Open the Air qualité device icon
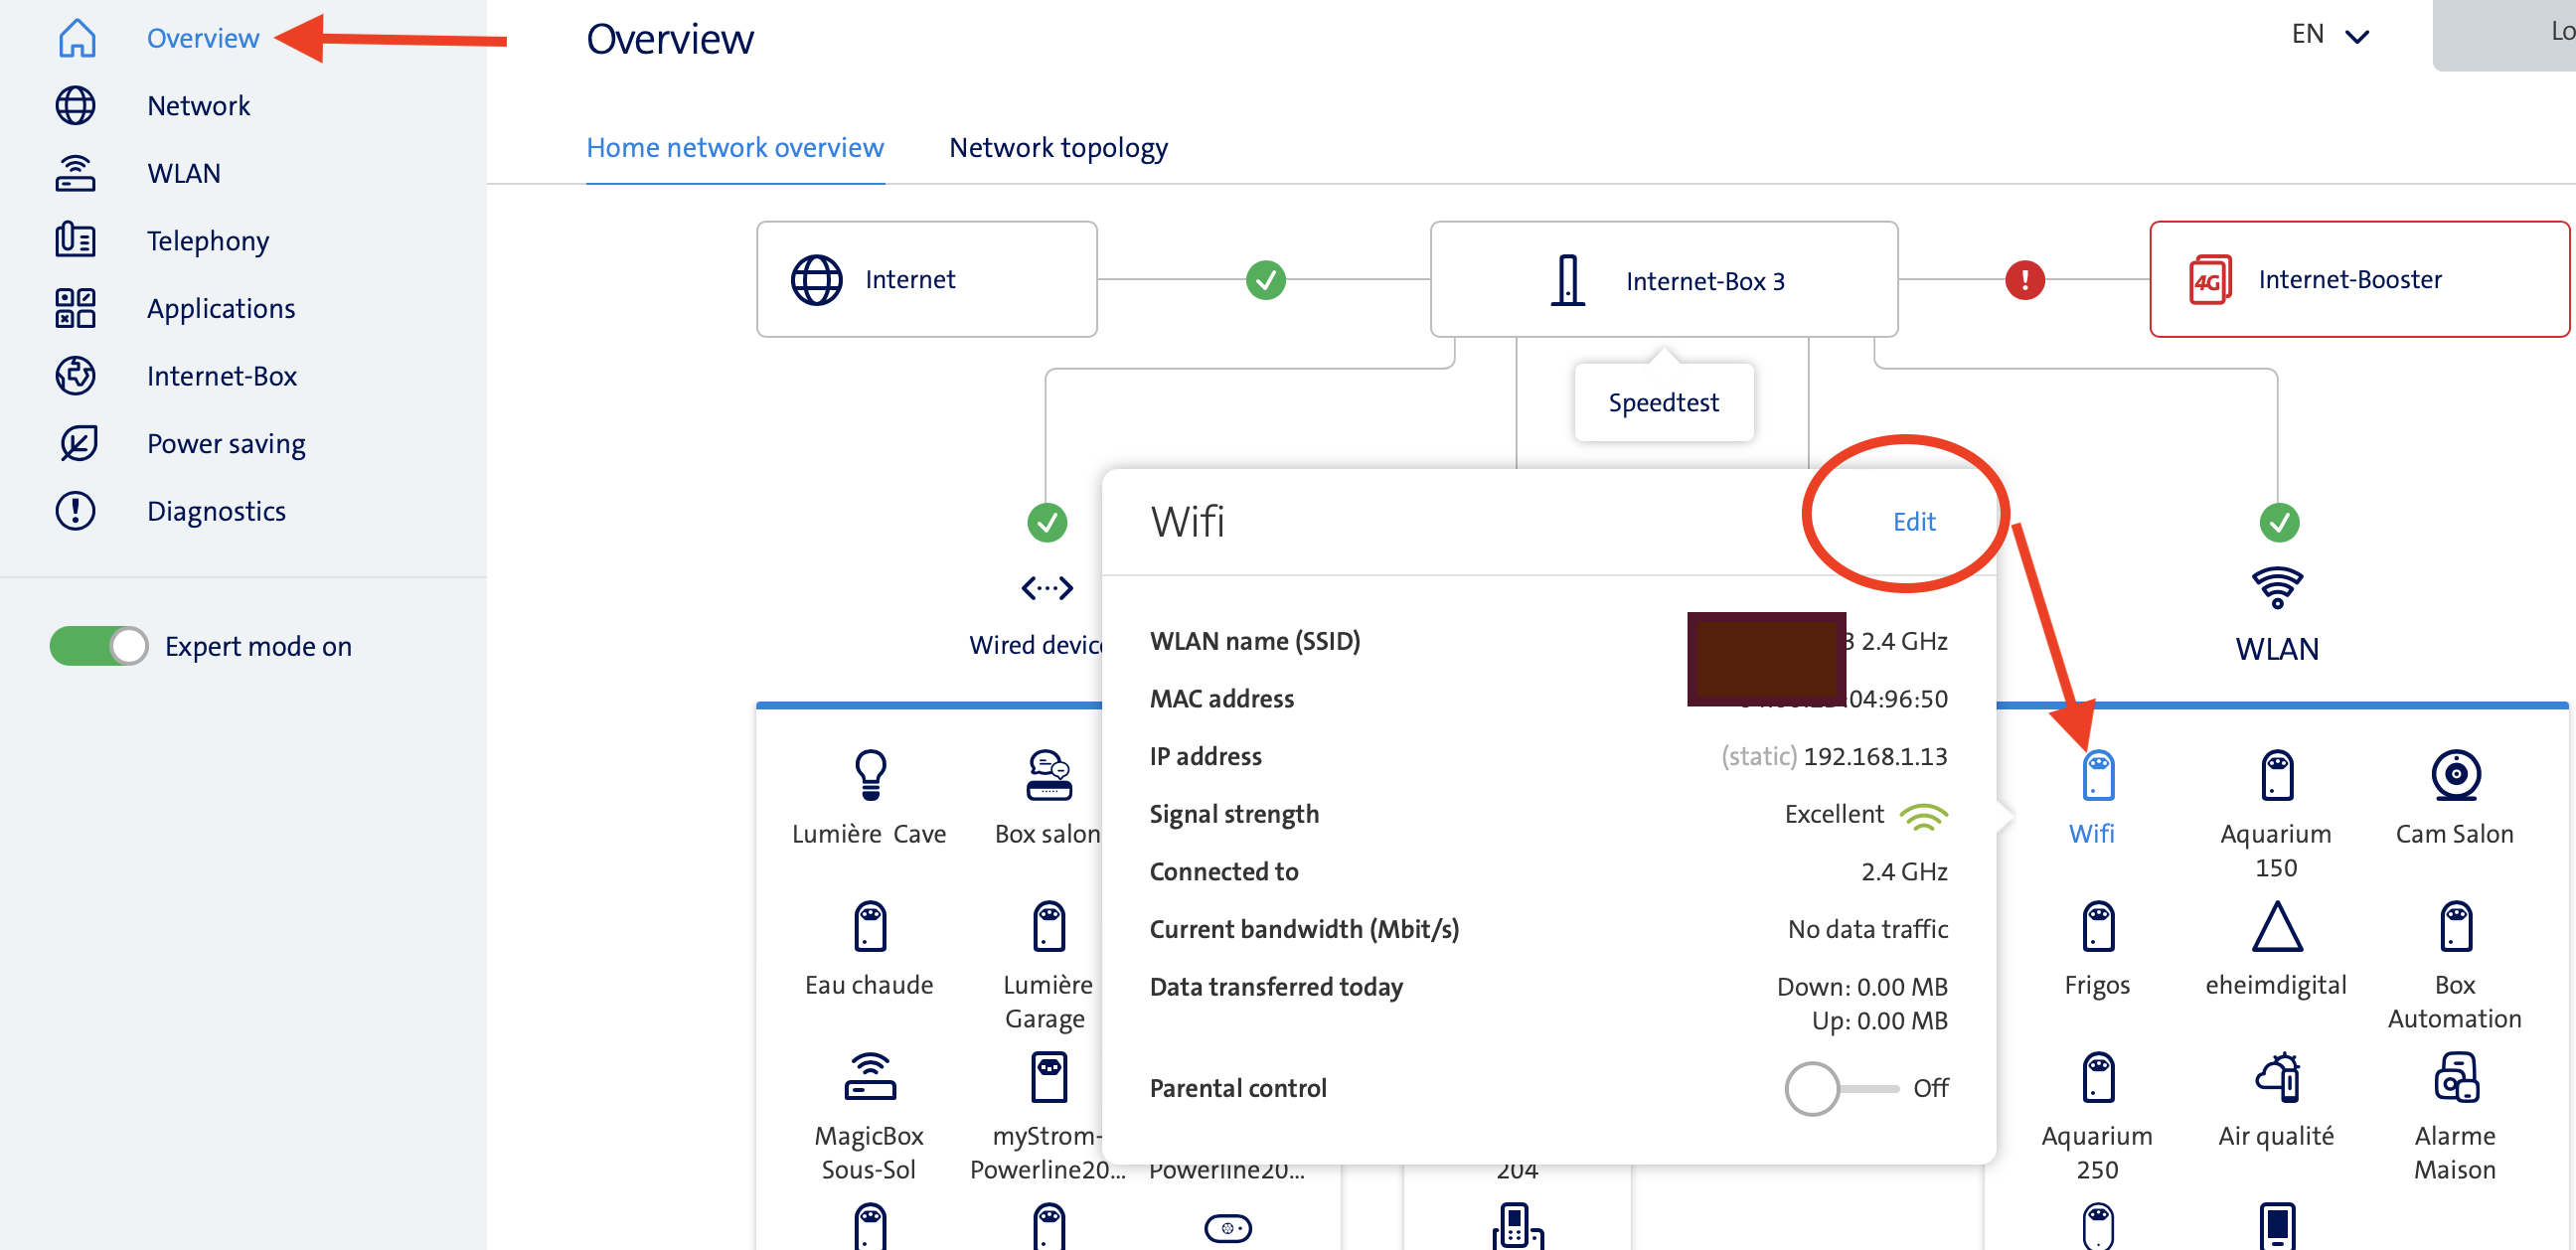The width and height of the screenshot is (2576, 1250). coord(2276,1078)
